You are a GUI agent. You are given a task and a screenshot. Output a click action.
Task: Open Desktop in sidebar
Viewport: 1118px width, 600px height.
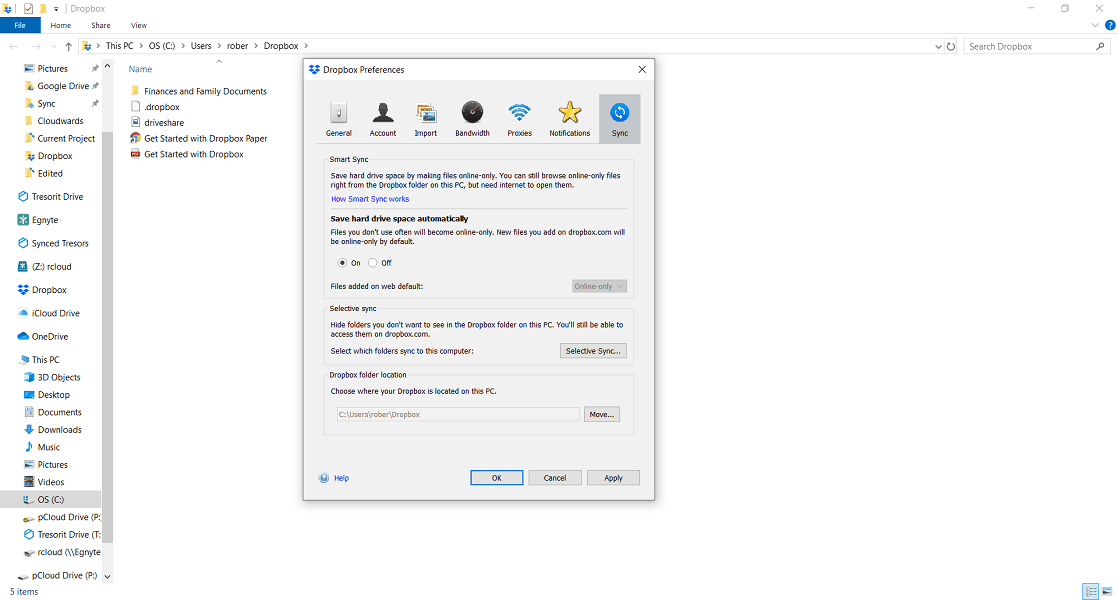pos(53,395)
